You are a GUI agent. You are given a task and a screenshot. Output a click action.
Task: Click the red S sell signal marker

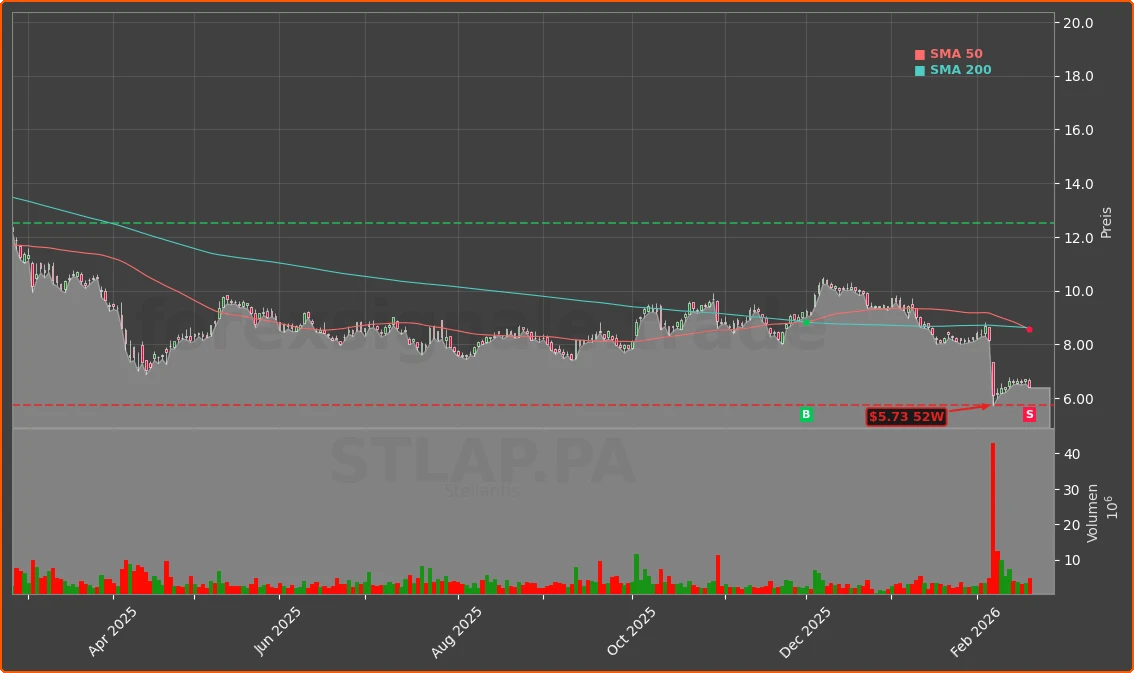[x=1028, y=415]
